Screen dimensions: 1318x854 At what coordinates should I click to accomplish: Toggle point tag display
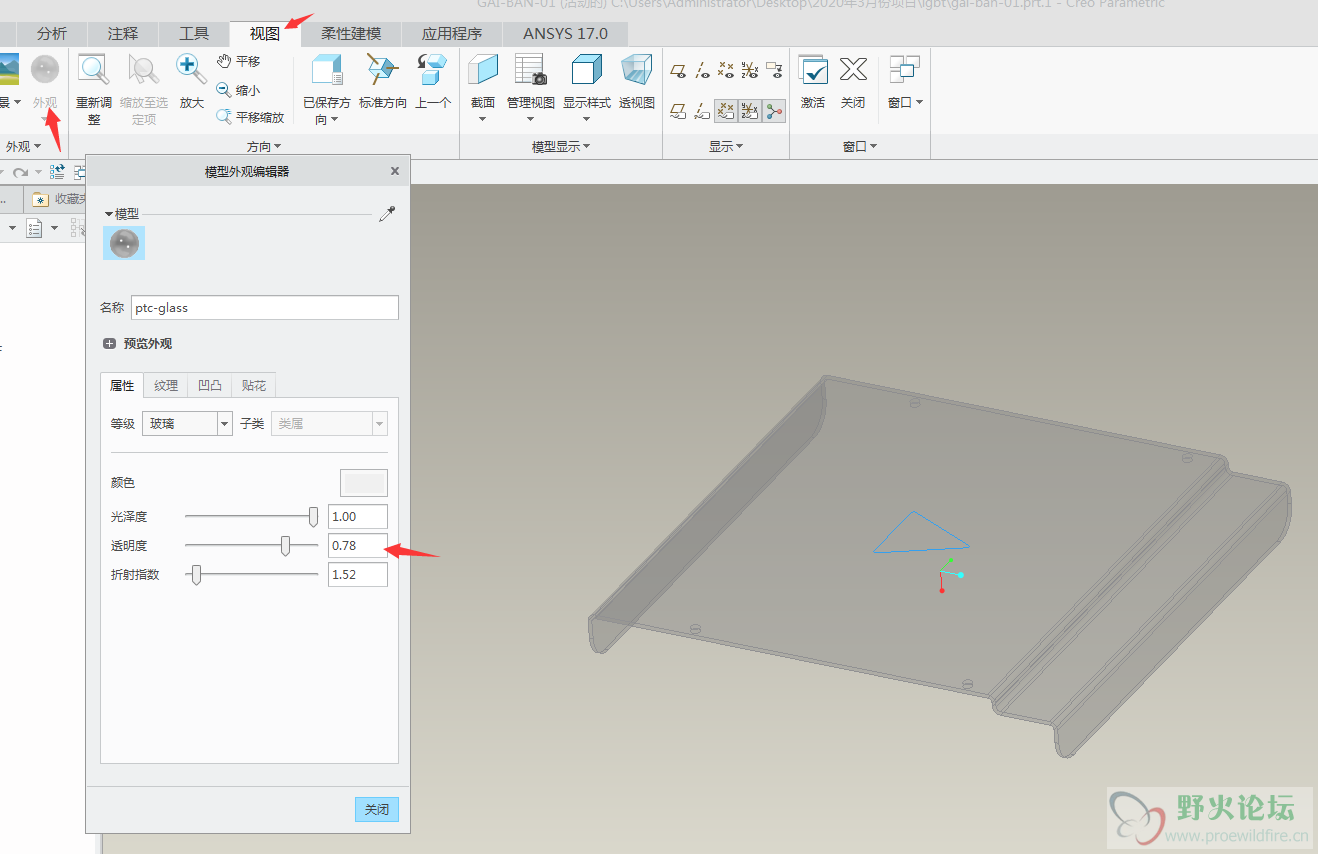(x=726, y=110)
